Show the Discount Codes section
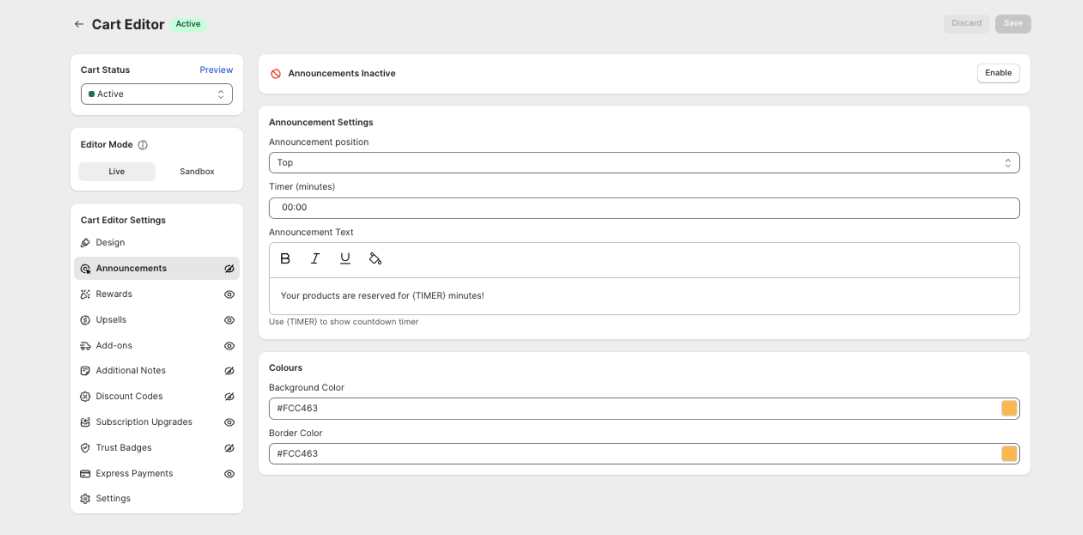Viewport: 1083px width, 535px height. 230,396
